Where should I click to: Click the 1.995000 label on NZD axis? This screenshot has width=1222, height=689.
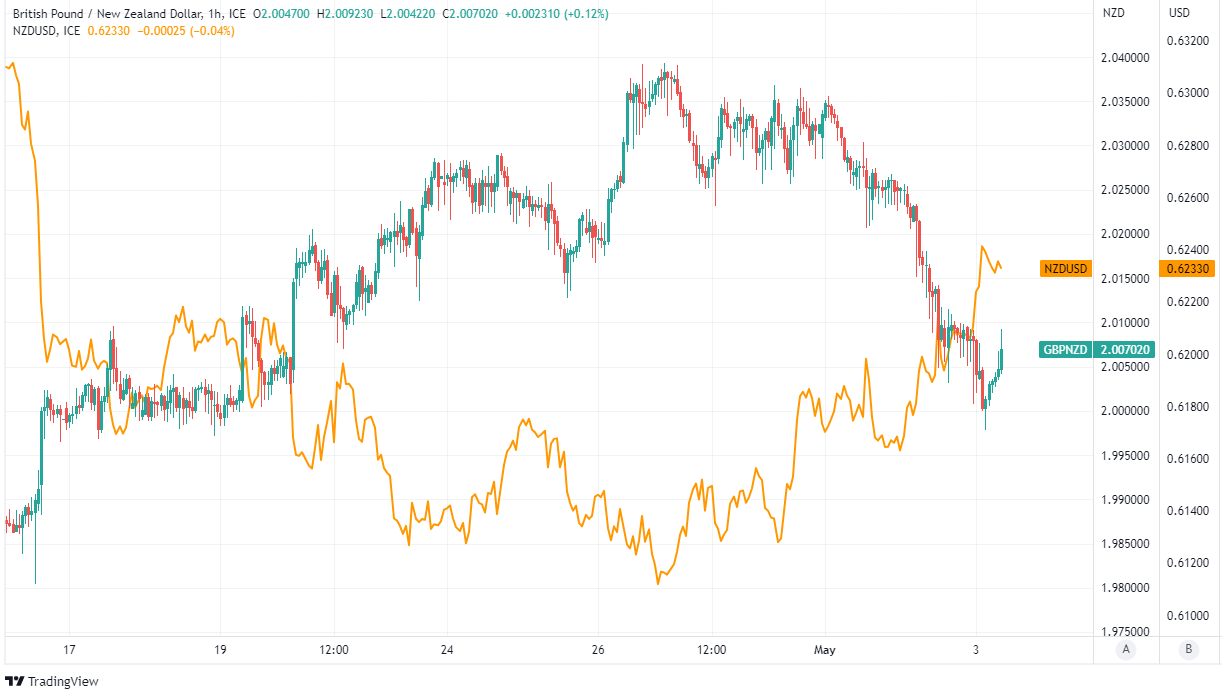click(1126, 455)
